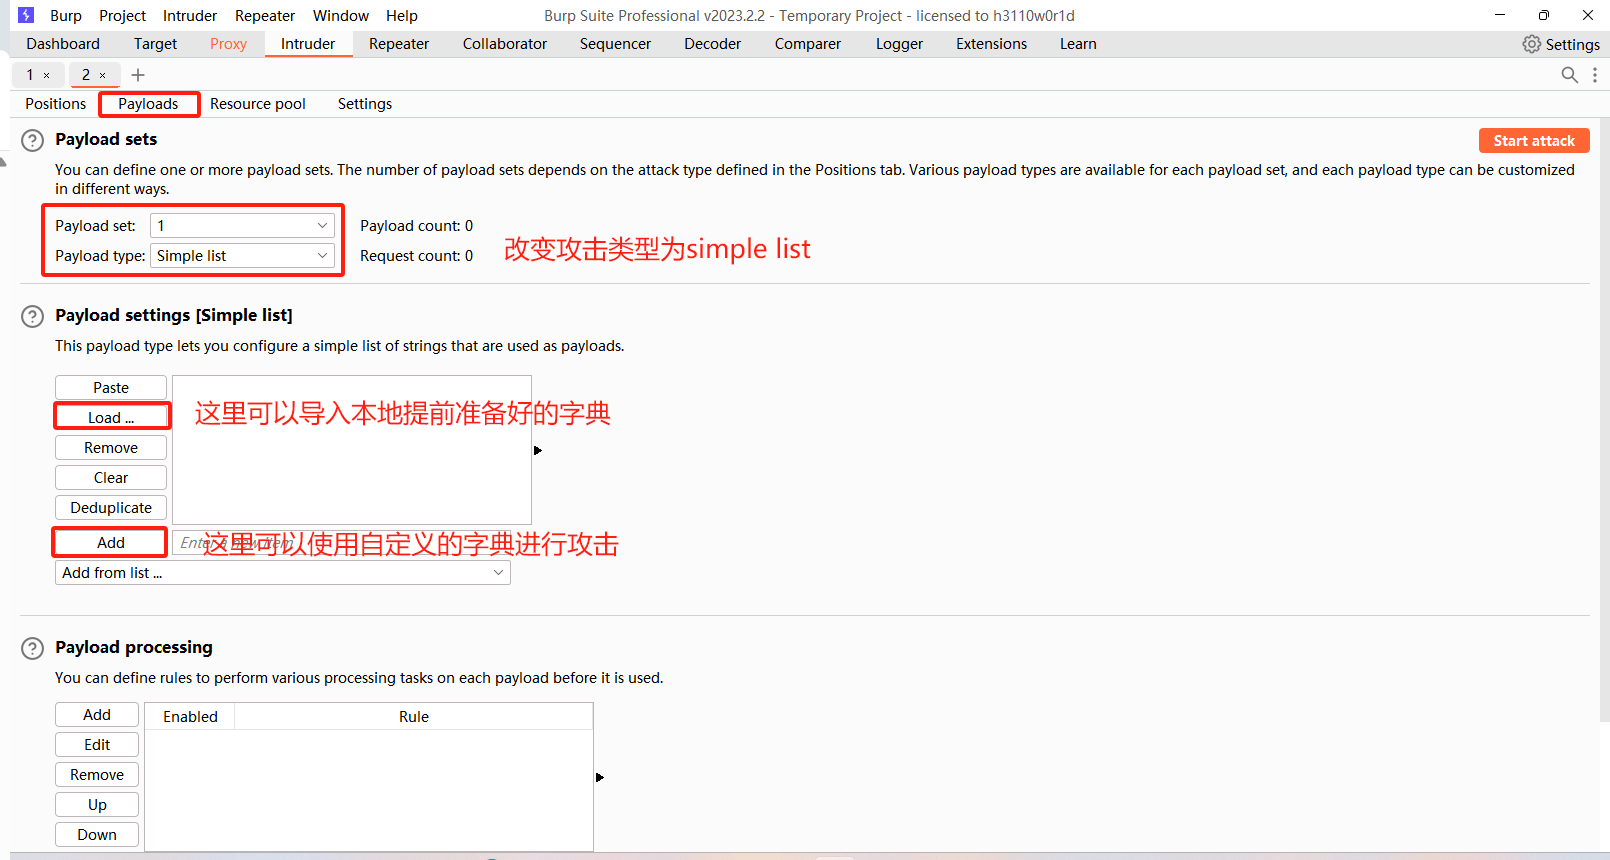This screenshot has width=1610, height=860.
Task: Switch to the Repeater main tab
Action: (x=399, y=44)
